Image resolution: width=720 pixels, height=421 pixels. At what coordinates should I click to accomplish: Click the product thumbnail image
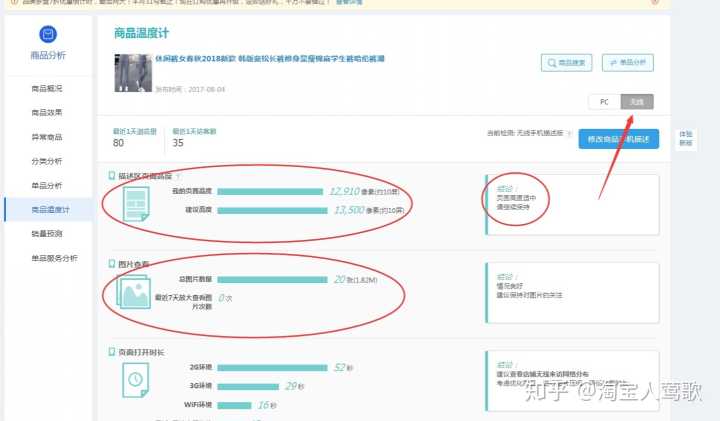coord(133,73)
